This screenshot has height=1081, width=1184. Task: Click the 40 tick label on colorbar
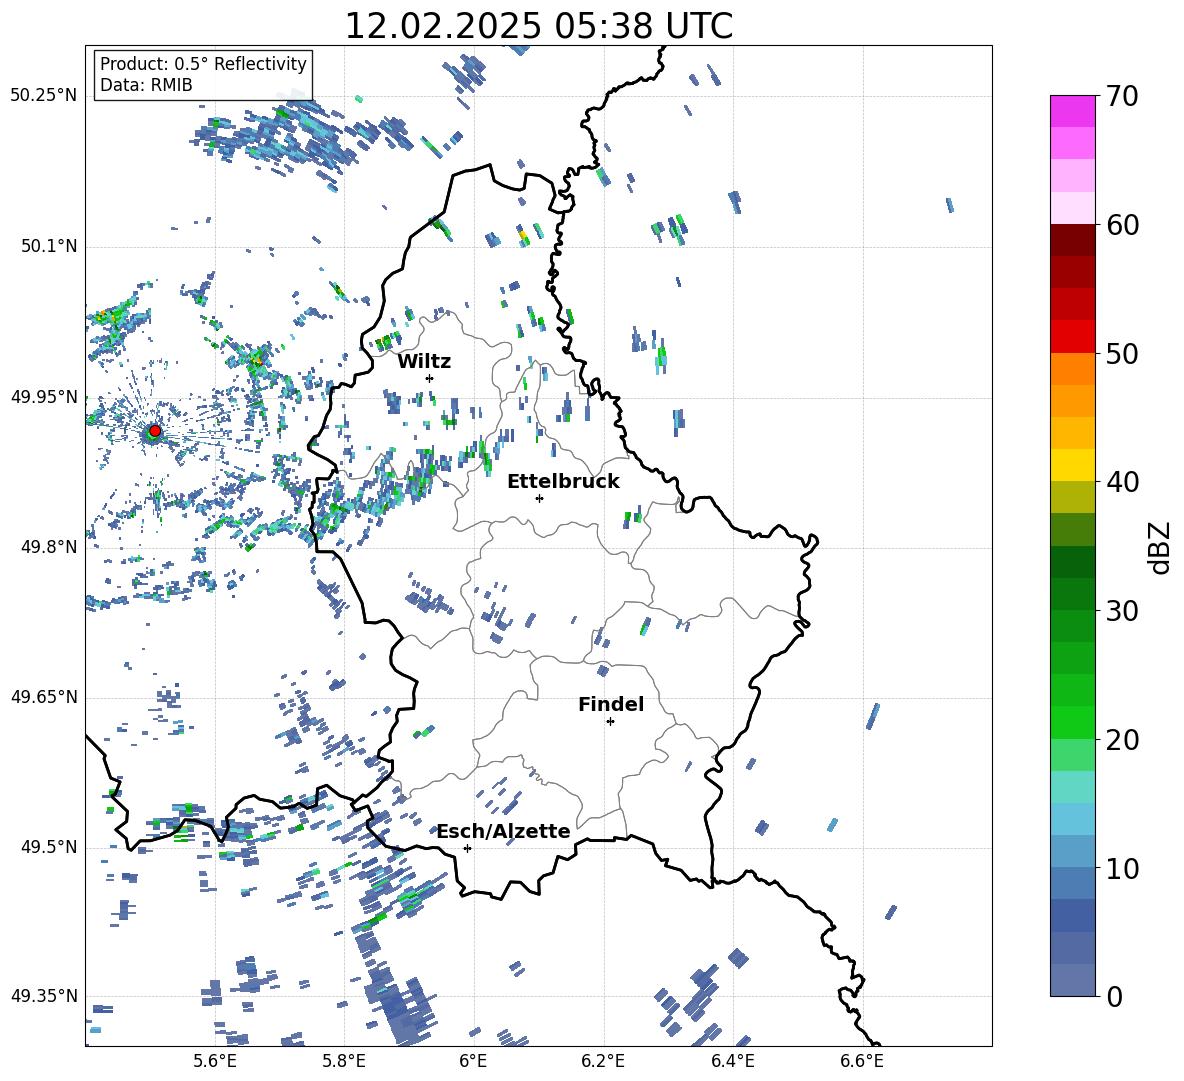1122,482
